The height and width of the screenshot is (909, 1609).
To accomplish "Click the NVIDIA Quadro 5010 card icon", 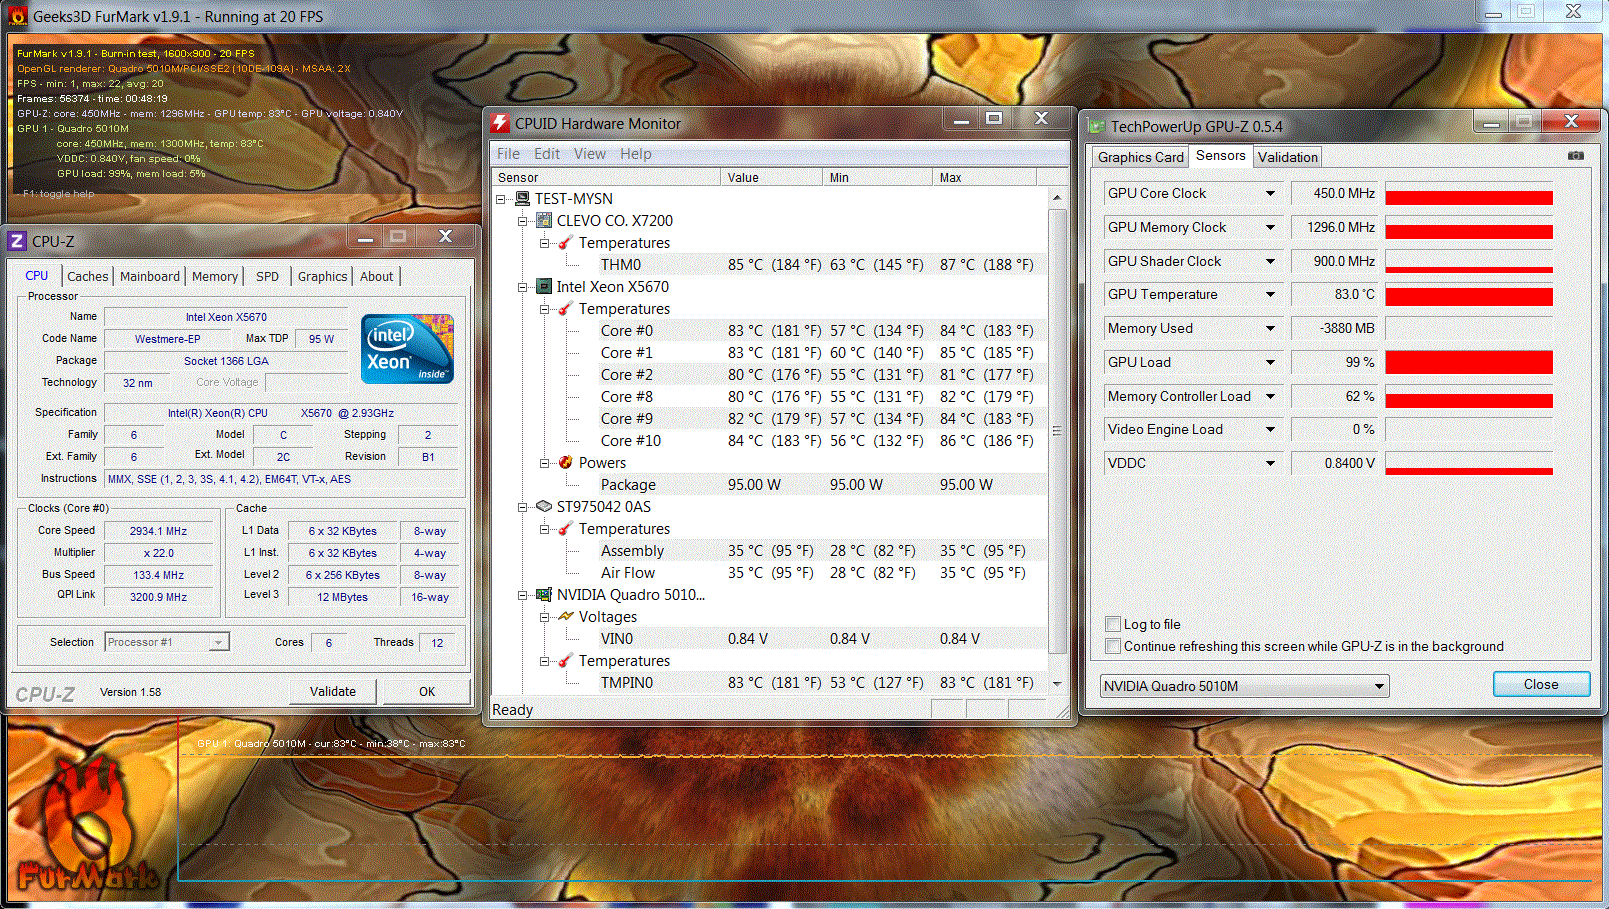I will tap(544, 595).
